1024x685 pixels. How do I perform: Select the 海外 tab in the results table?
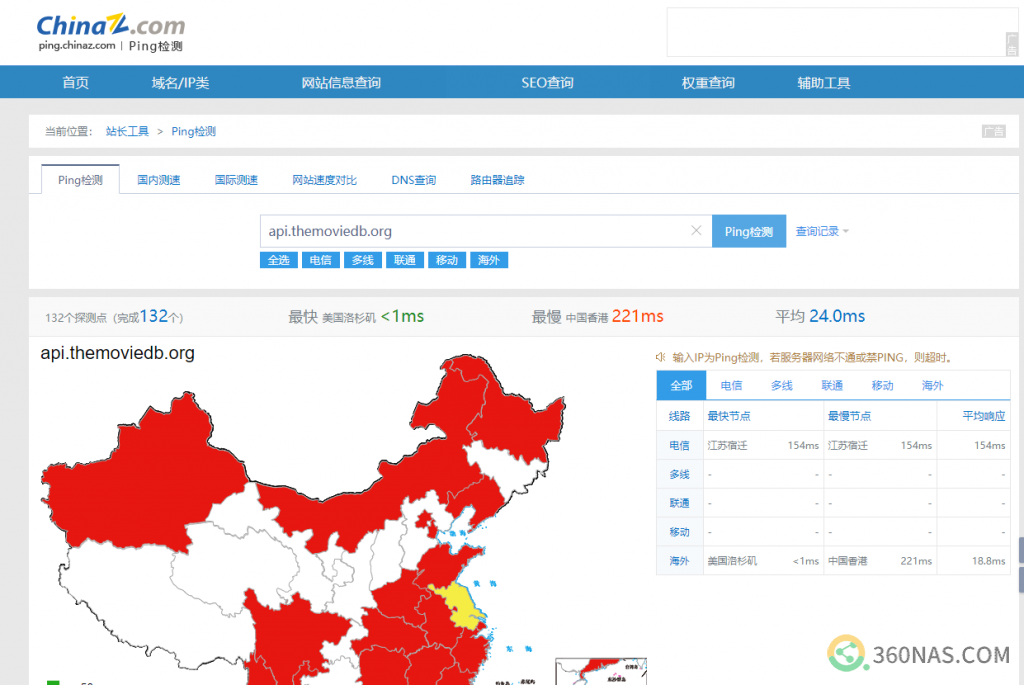(x=932, y=385)
